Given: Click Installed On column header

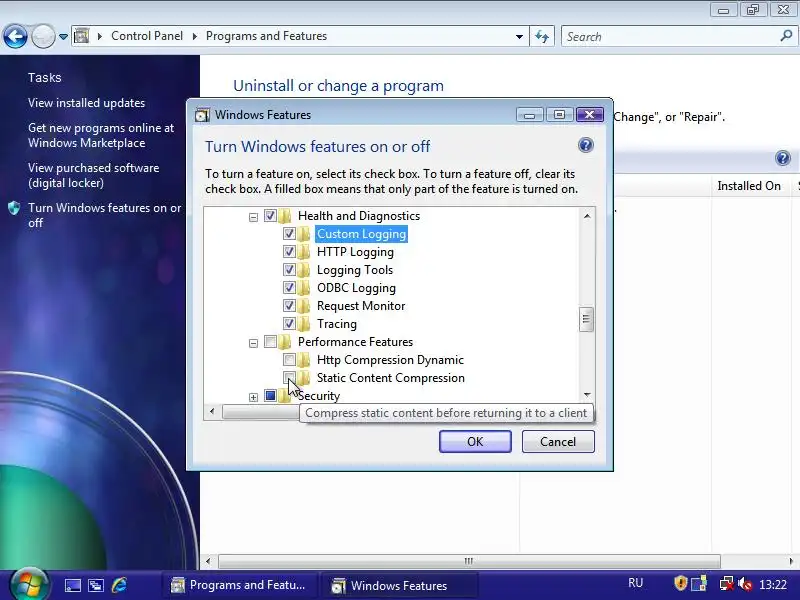Looking at the screenshot, I should (x=749, y=186).
